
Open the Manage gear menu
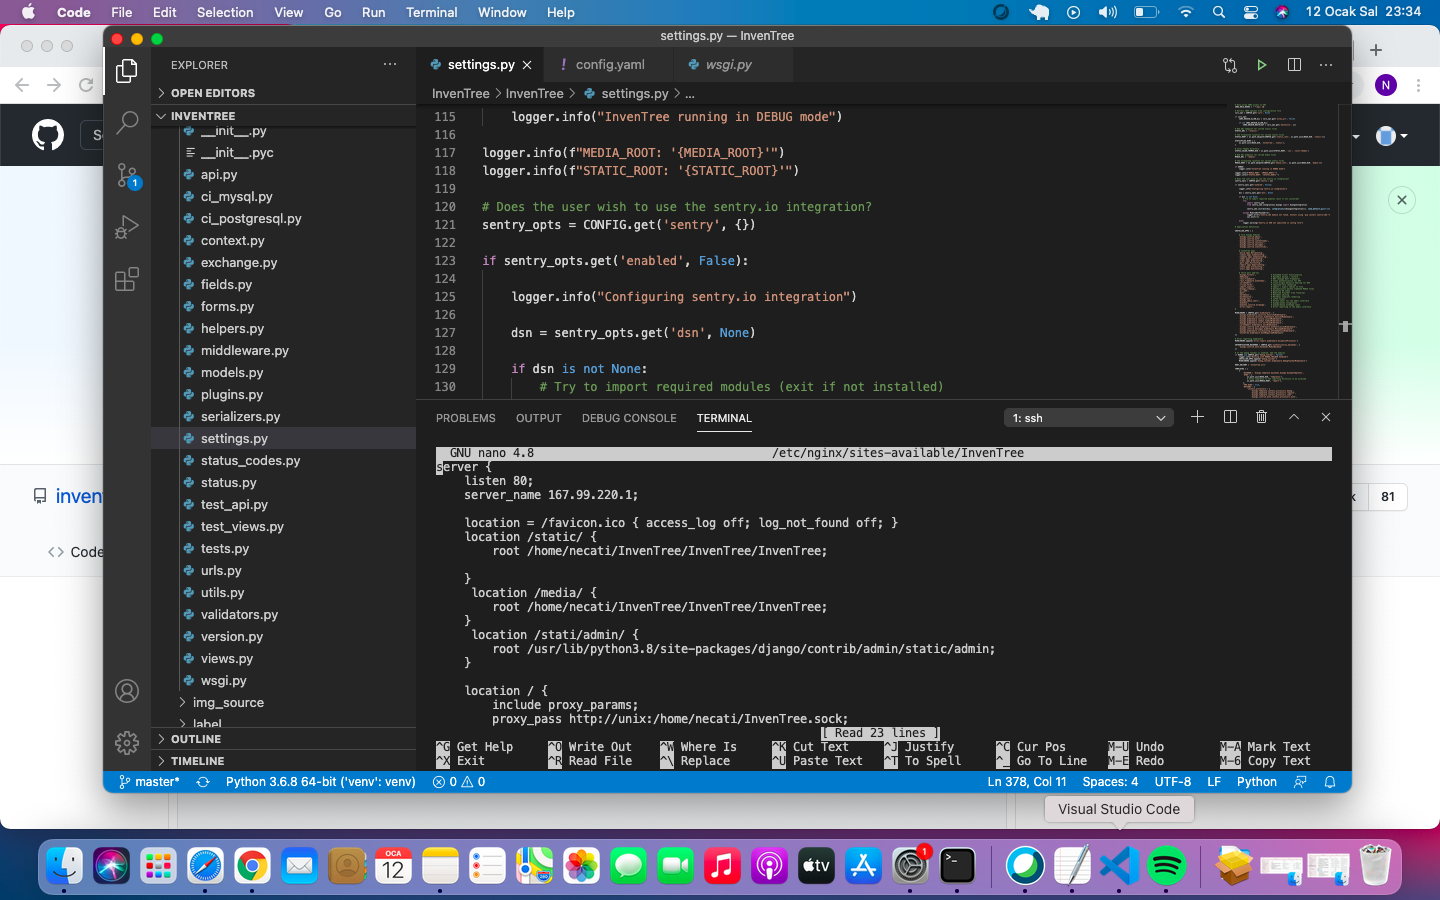click(x=126, y=743)
